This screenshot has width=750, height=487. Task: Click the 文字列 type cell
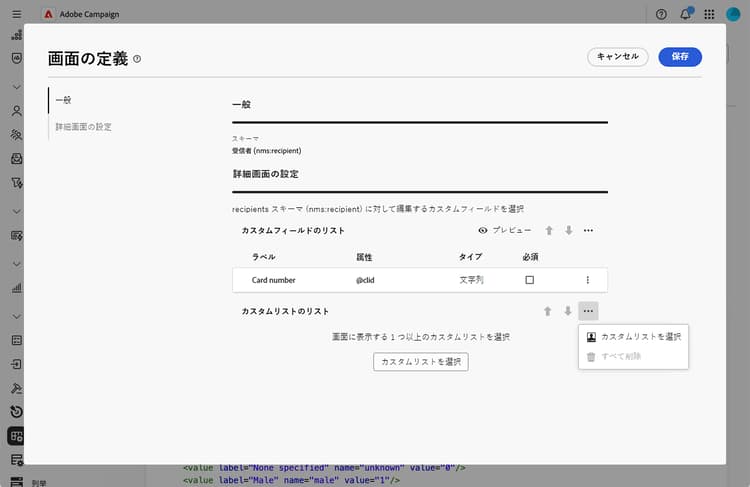coord(471,280)
